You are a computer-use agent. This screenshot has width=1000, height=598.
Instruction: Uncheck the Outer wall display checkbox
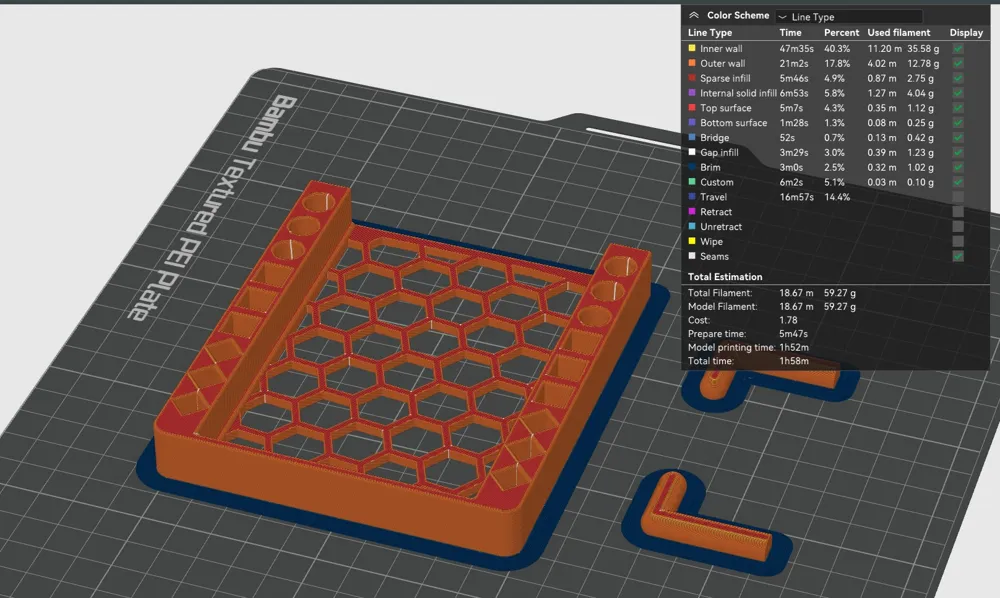(x=958, y=63)
